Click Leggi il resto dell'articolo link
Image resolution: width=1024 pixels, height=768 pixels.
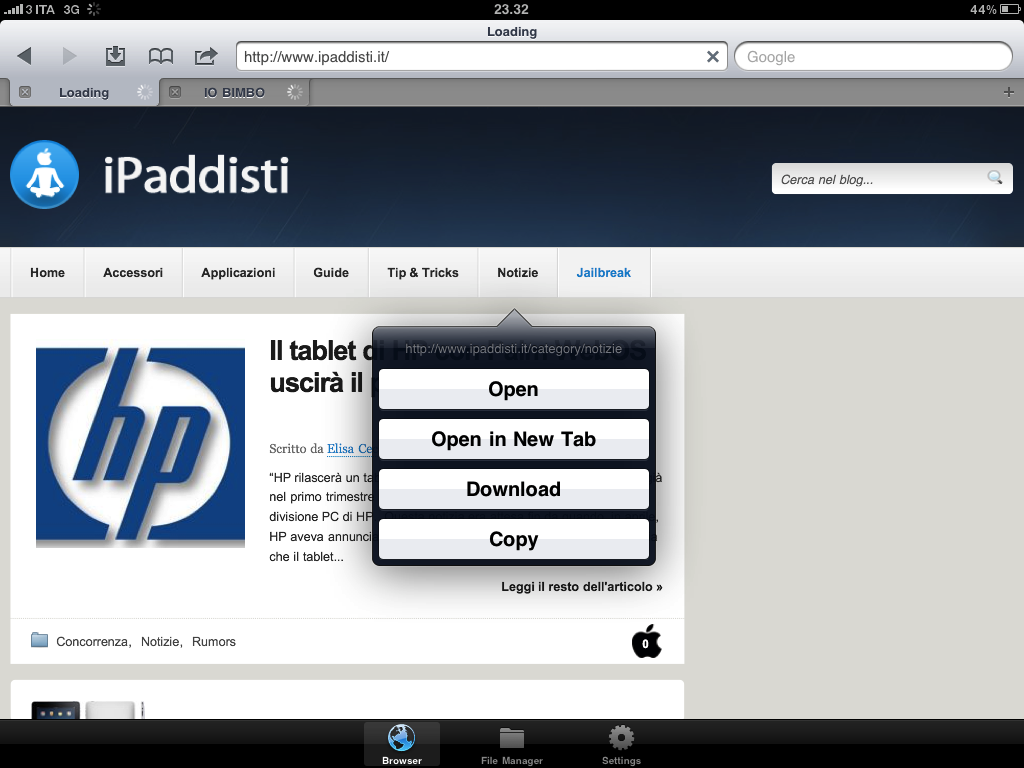coord(582,586)
